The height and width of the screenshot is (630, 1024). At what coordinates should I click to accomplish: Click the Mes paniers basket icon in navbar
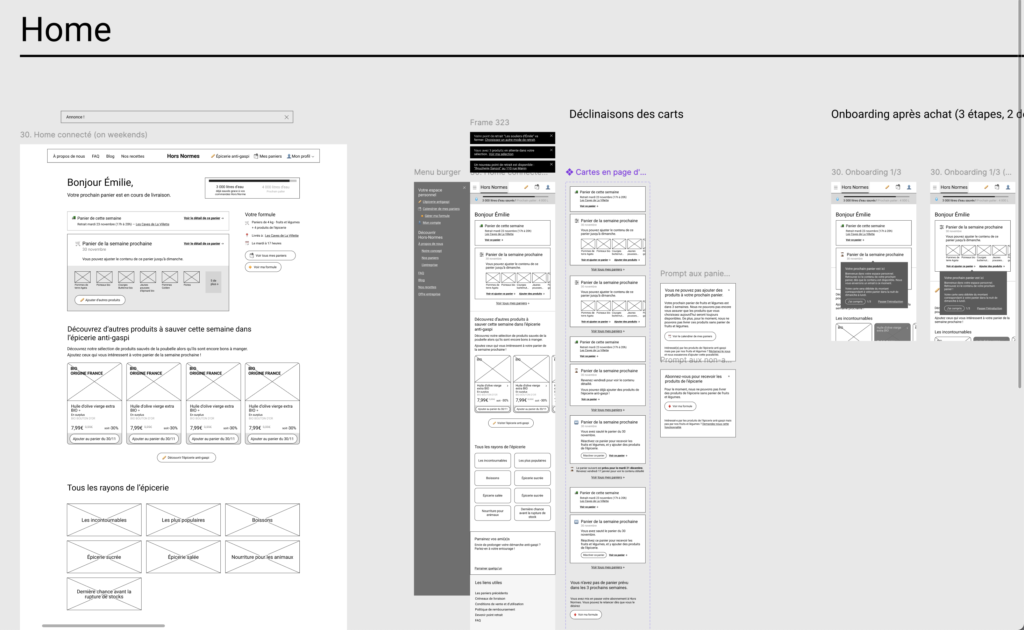pos(258,156)
